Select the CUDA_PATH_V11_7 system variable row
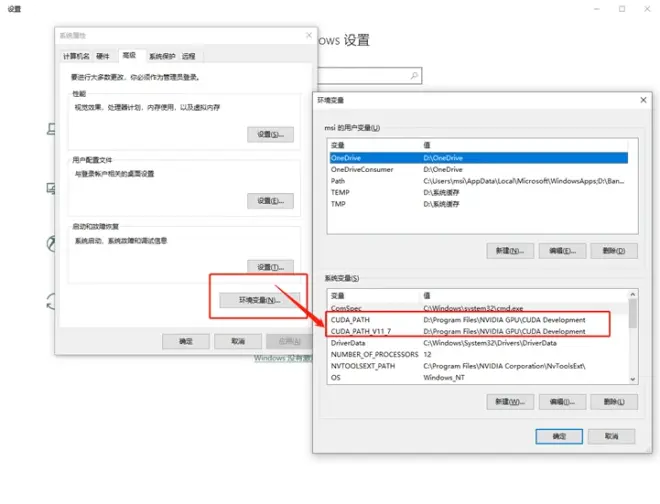The height and width of the screenshot is (504, 660). tap(478, 331)
